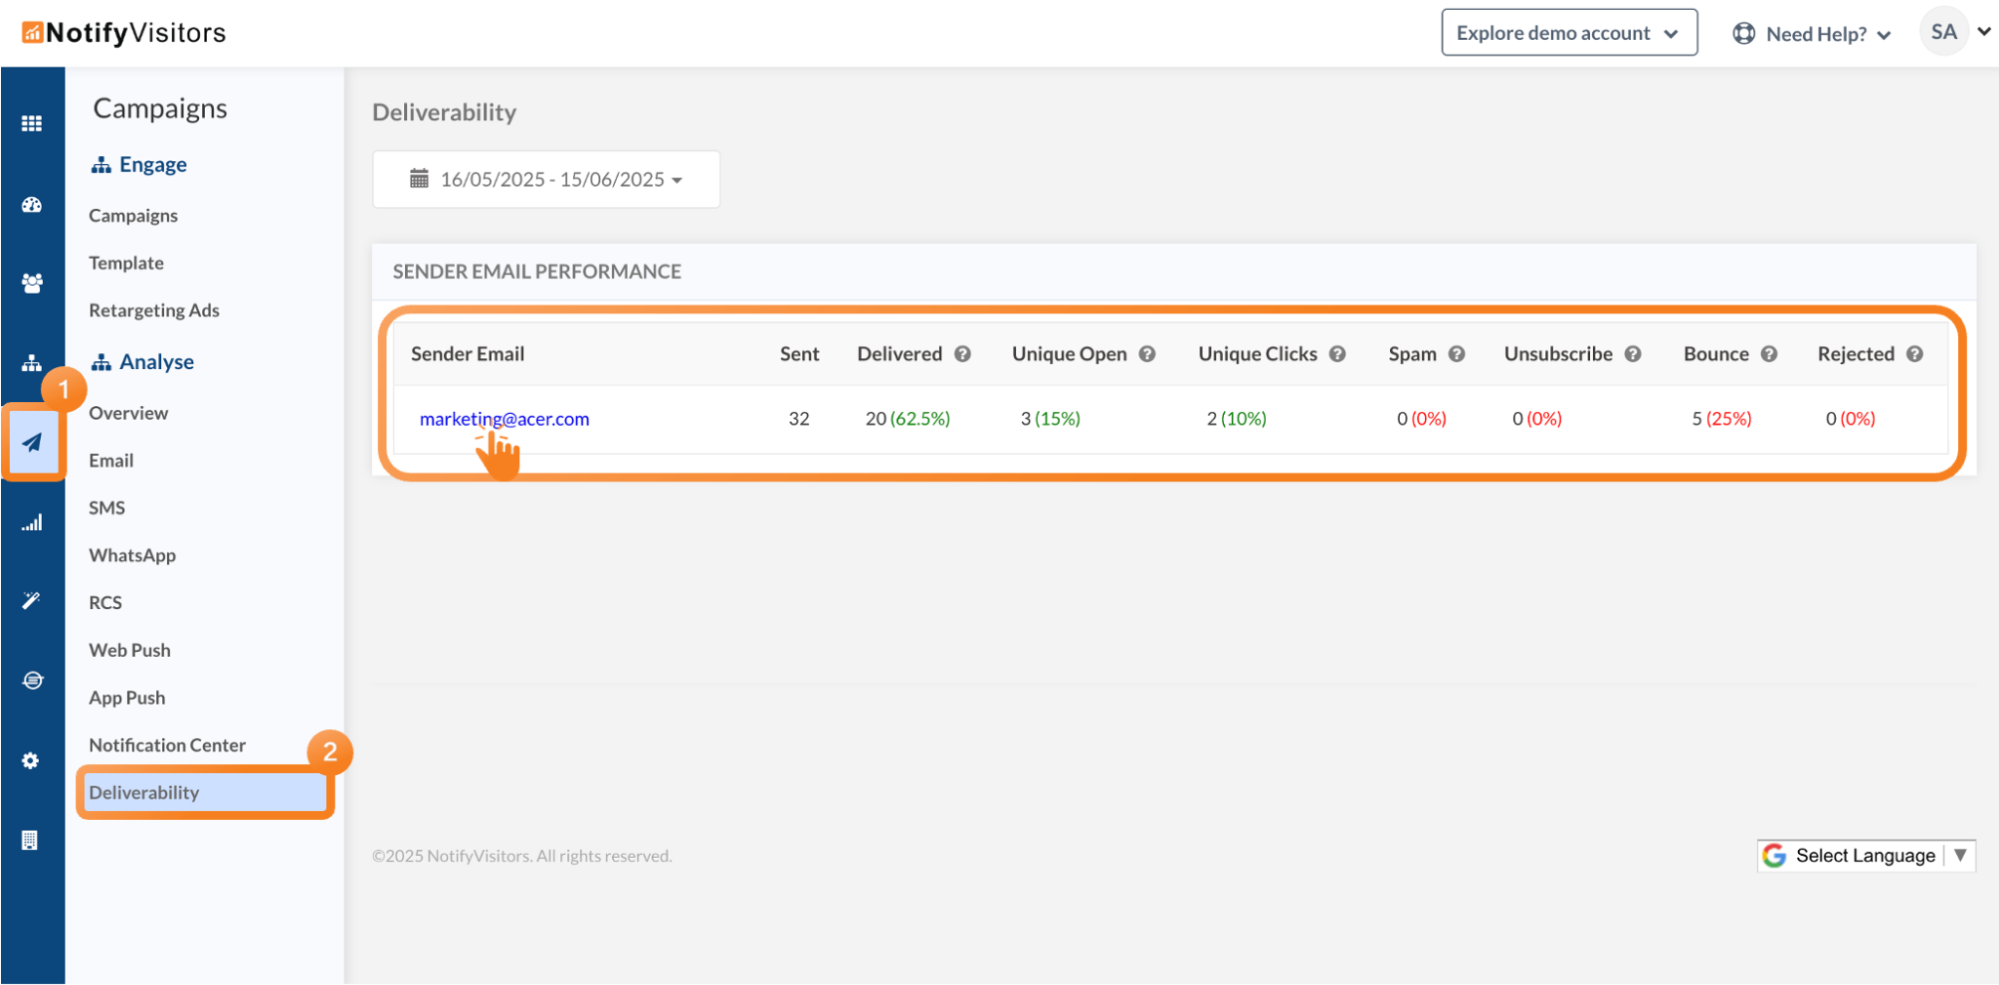Open the building icon in left rail
The height and width of the screenshot is (985, 1999).
pos(31,840)
